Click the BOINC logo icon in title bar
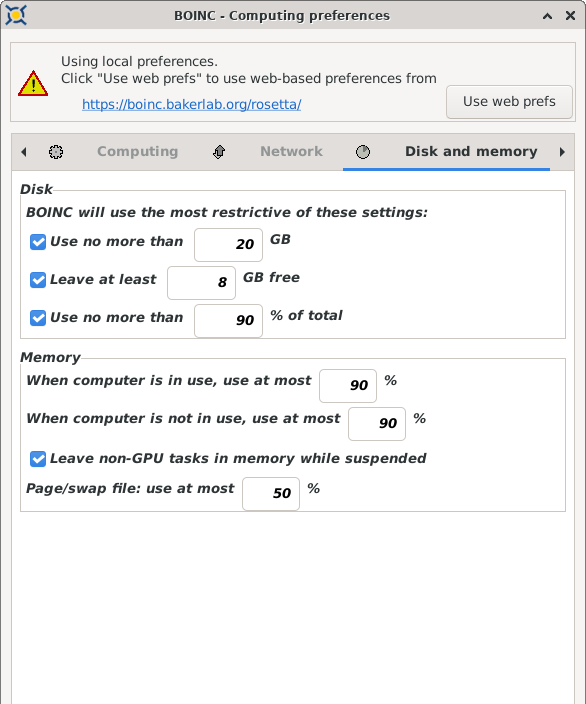 (x=16, y=15)
